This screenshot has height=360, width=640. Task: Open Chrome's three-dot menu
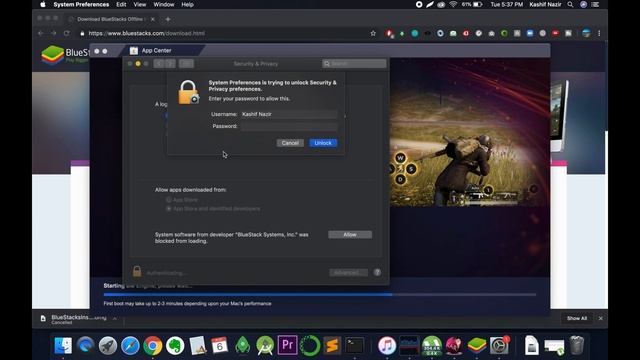coord(599,33)
